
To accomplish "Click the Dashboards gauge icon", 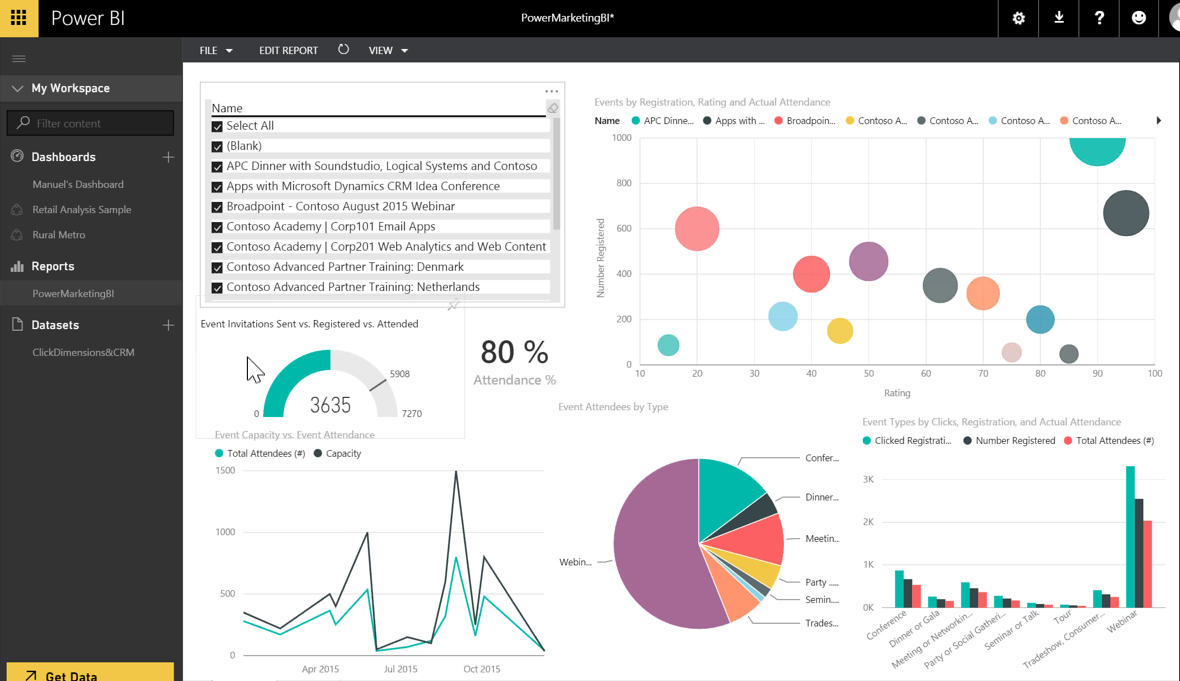I will (x=17, y=157).
